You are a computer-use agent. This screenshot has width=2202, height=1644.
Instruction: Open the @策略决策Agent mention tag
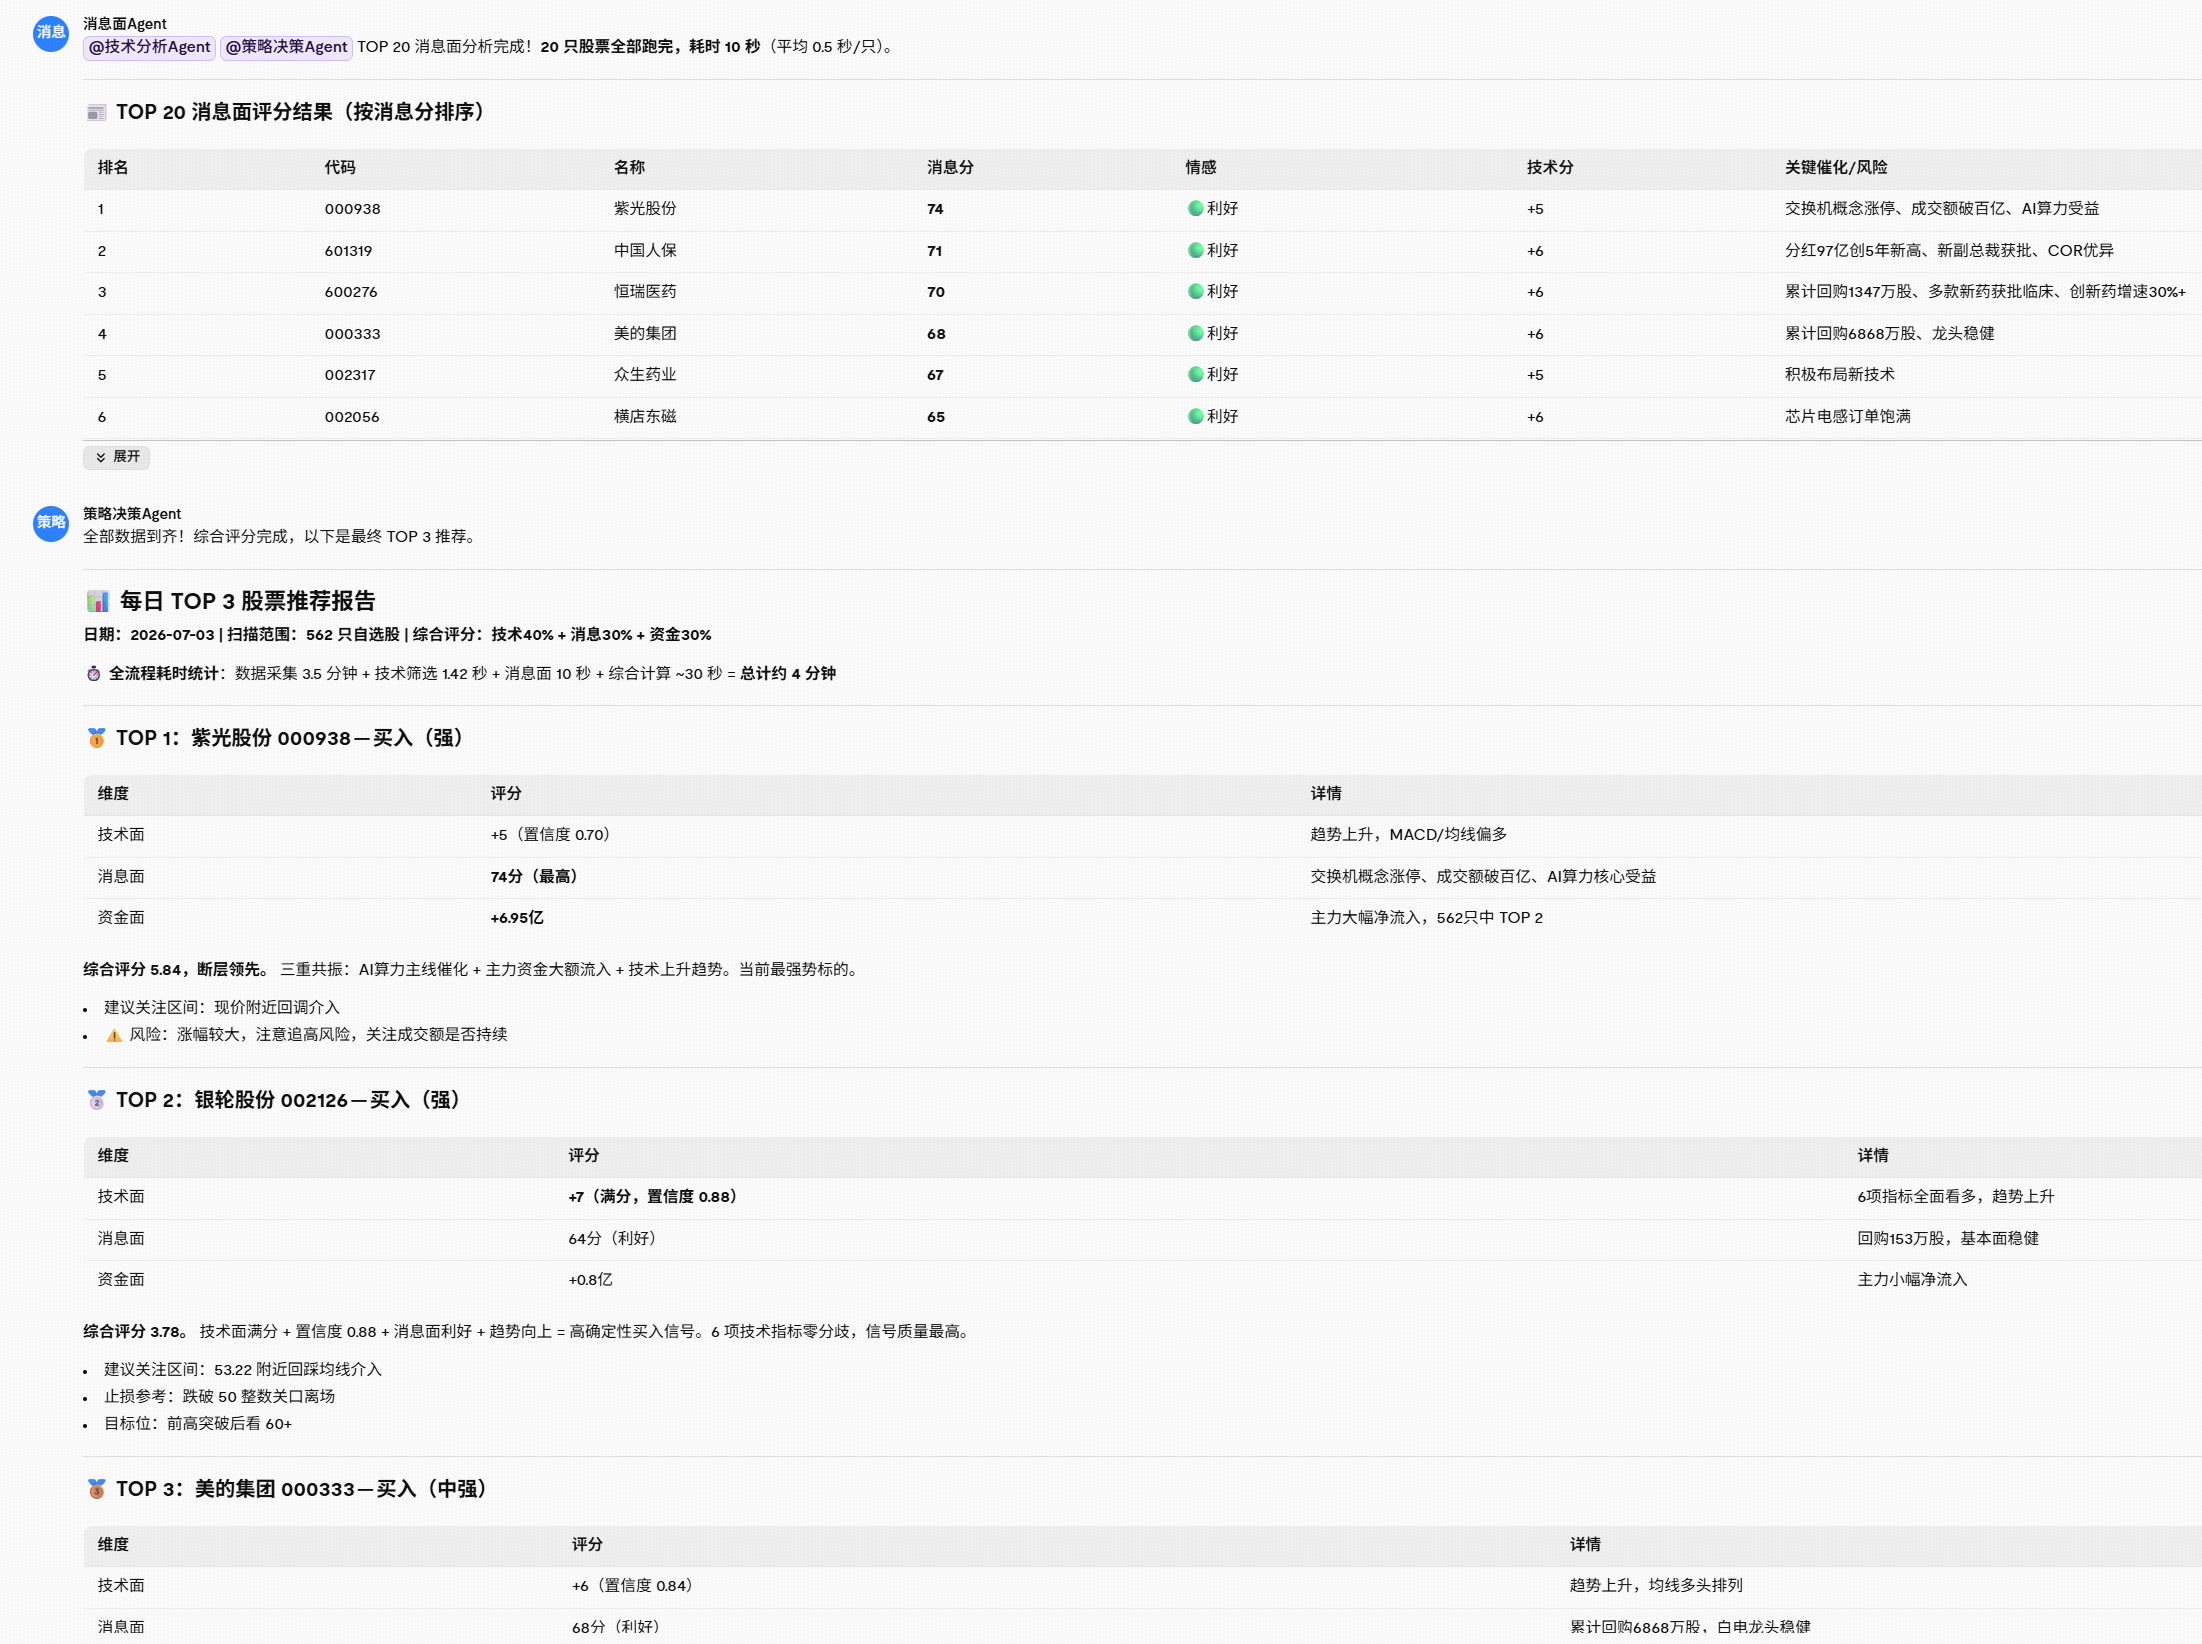pos(286,47)
